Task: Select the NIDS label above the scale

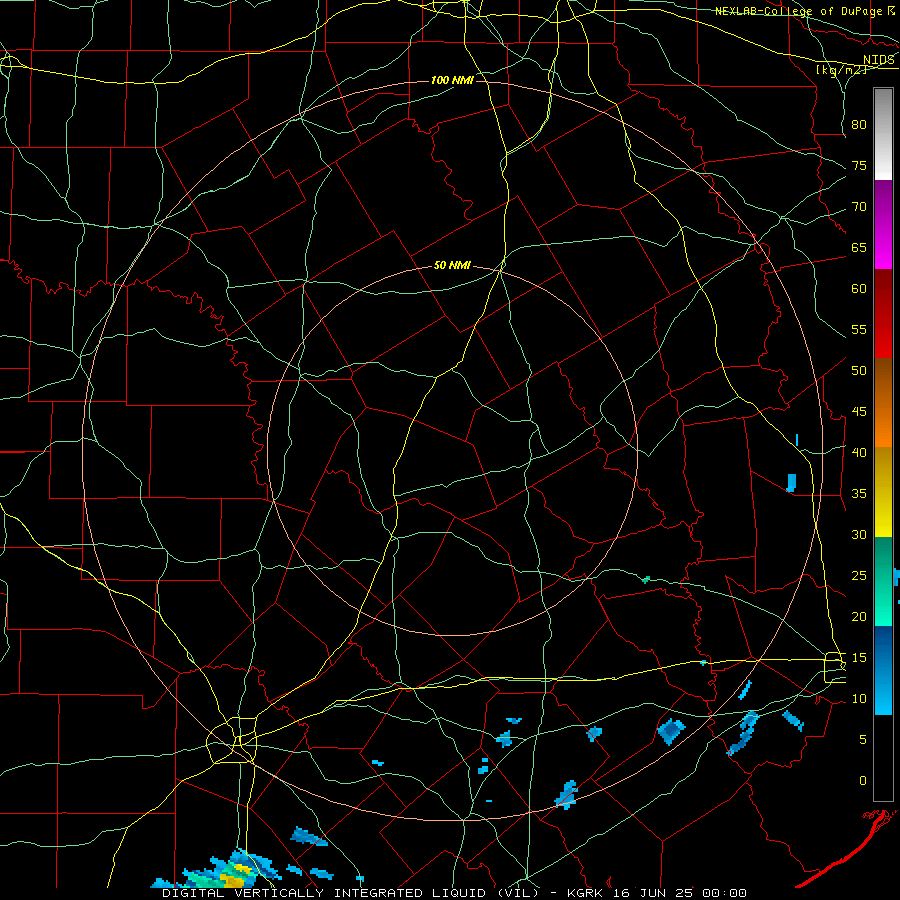Action: [879, 59]
